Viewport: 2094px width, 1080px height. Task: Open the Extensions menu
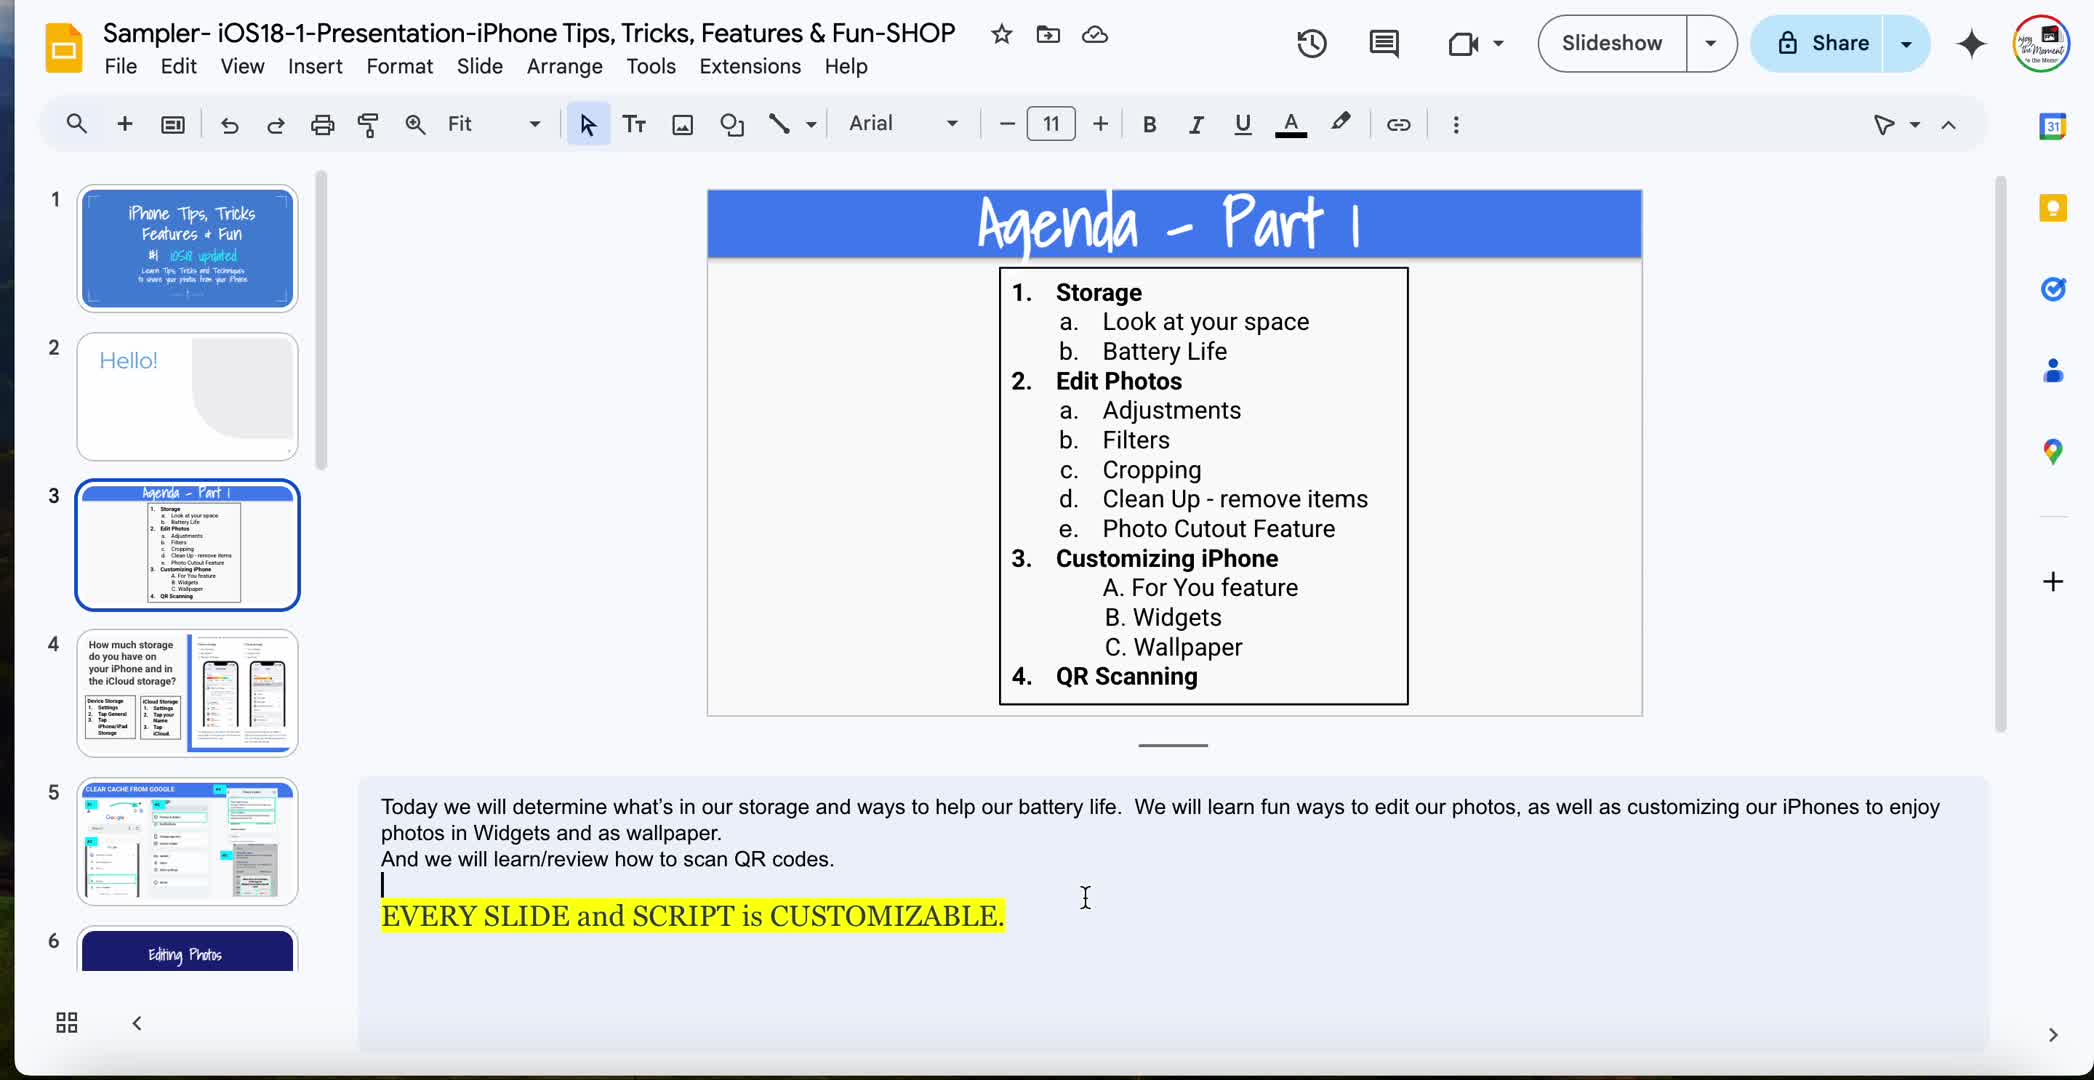pos(750,66)
